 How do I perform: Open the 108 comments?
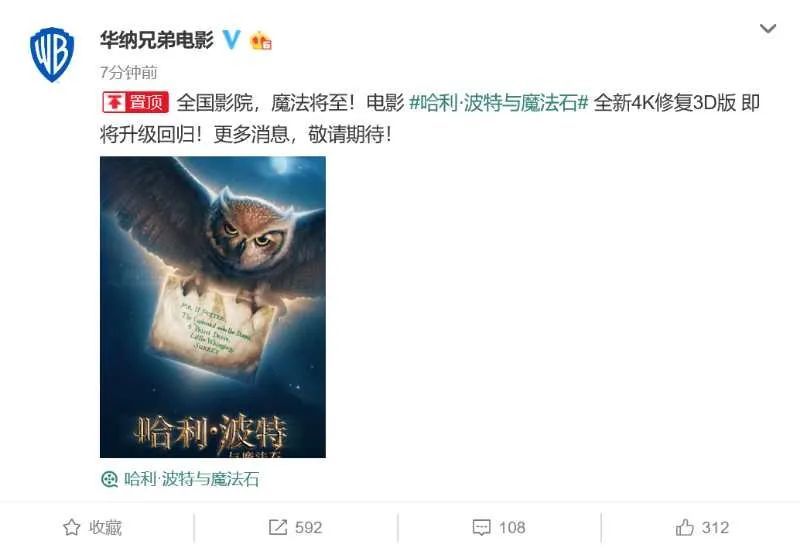click(512, 528)
